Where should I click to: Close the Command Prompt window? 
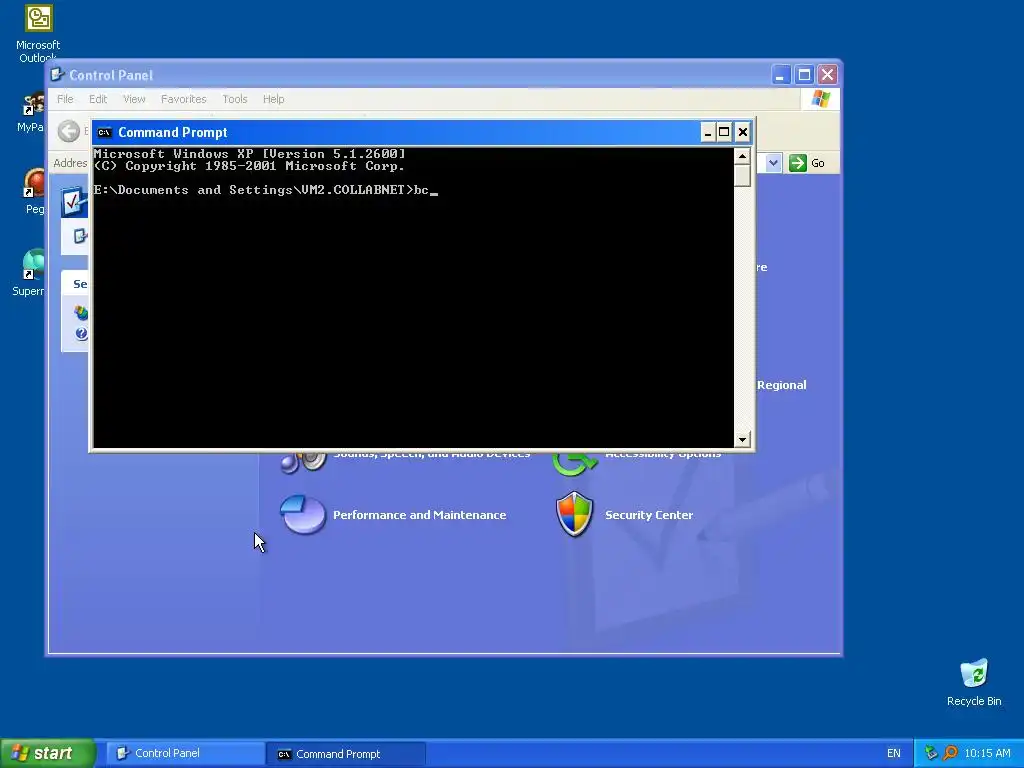743,133
